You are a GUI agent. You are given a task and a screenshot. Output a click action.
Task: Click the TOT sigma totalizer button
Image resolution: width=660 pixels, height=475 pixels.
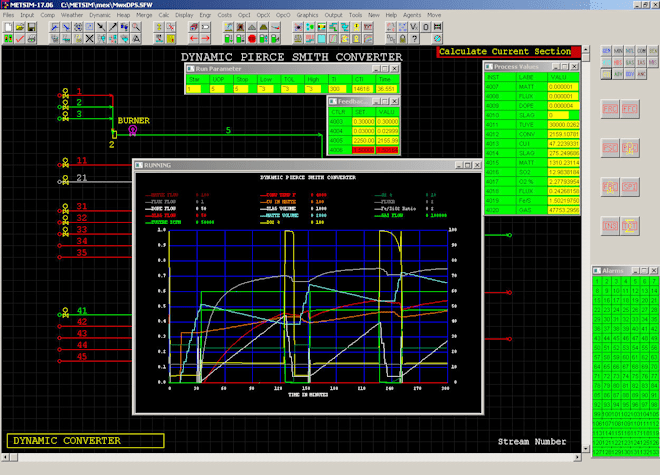pos(630,226)
